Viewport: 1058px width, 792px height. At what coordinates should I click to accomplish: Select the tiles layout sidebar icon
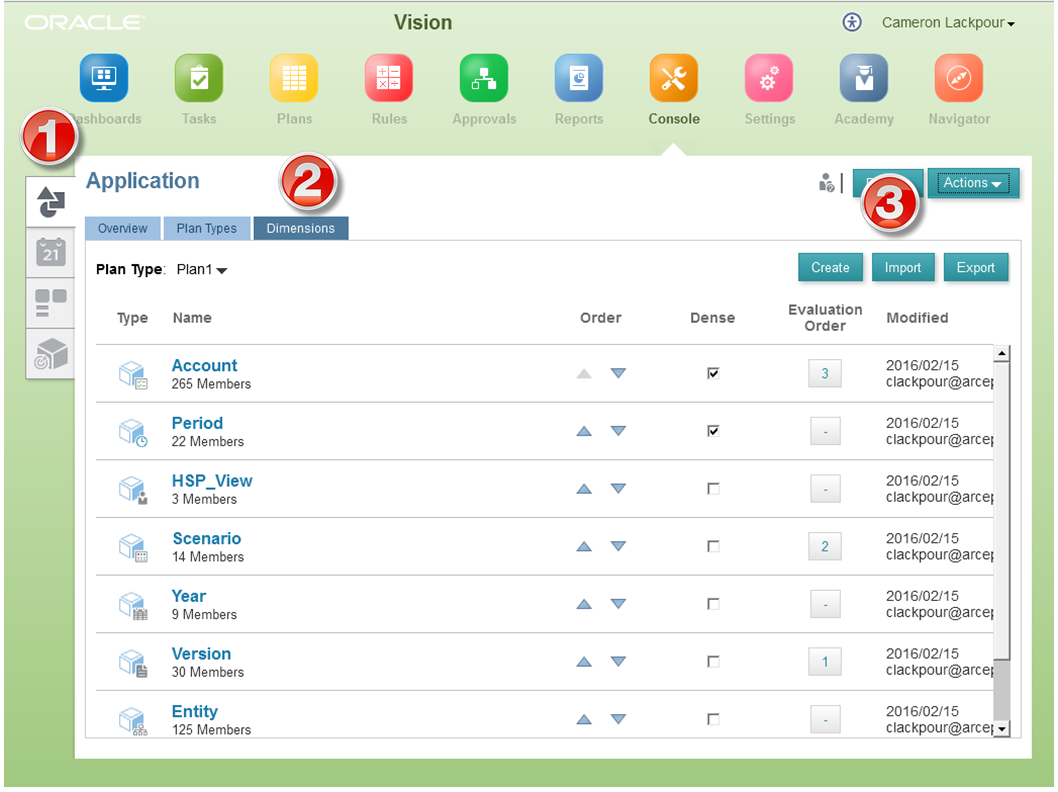(x=51, y=302)
